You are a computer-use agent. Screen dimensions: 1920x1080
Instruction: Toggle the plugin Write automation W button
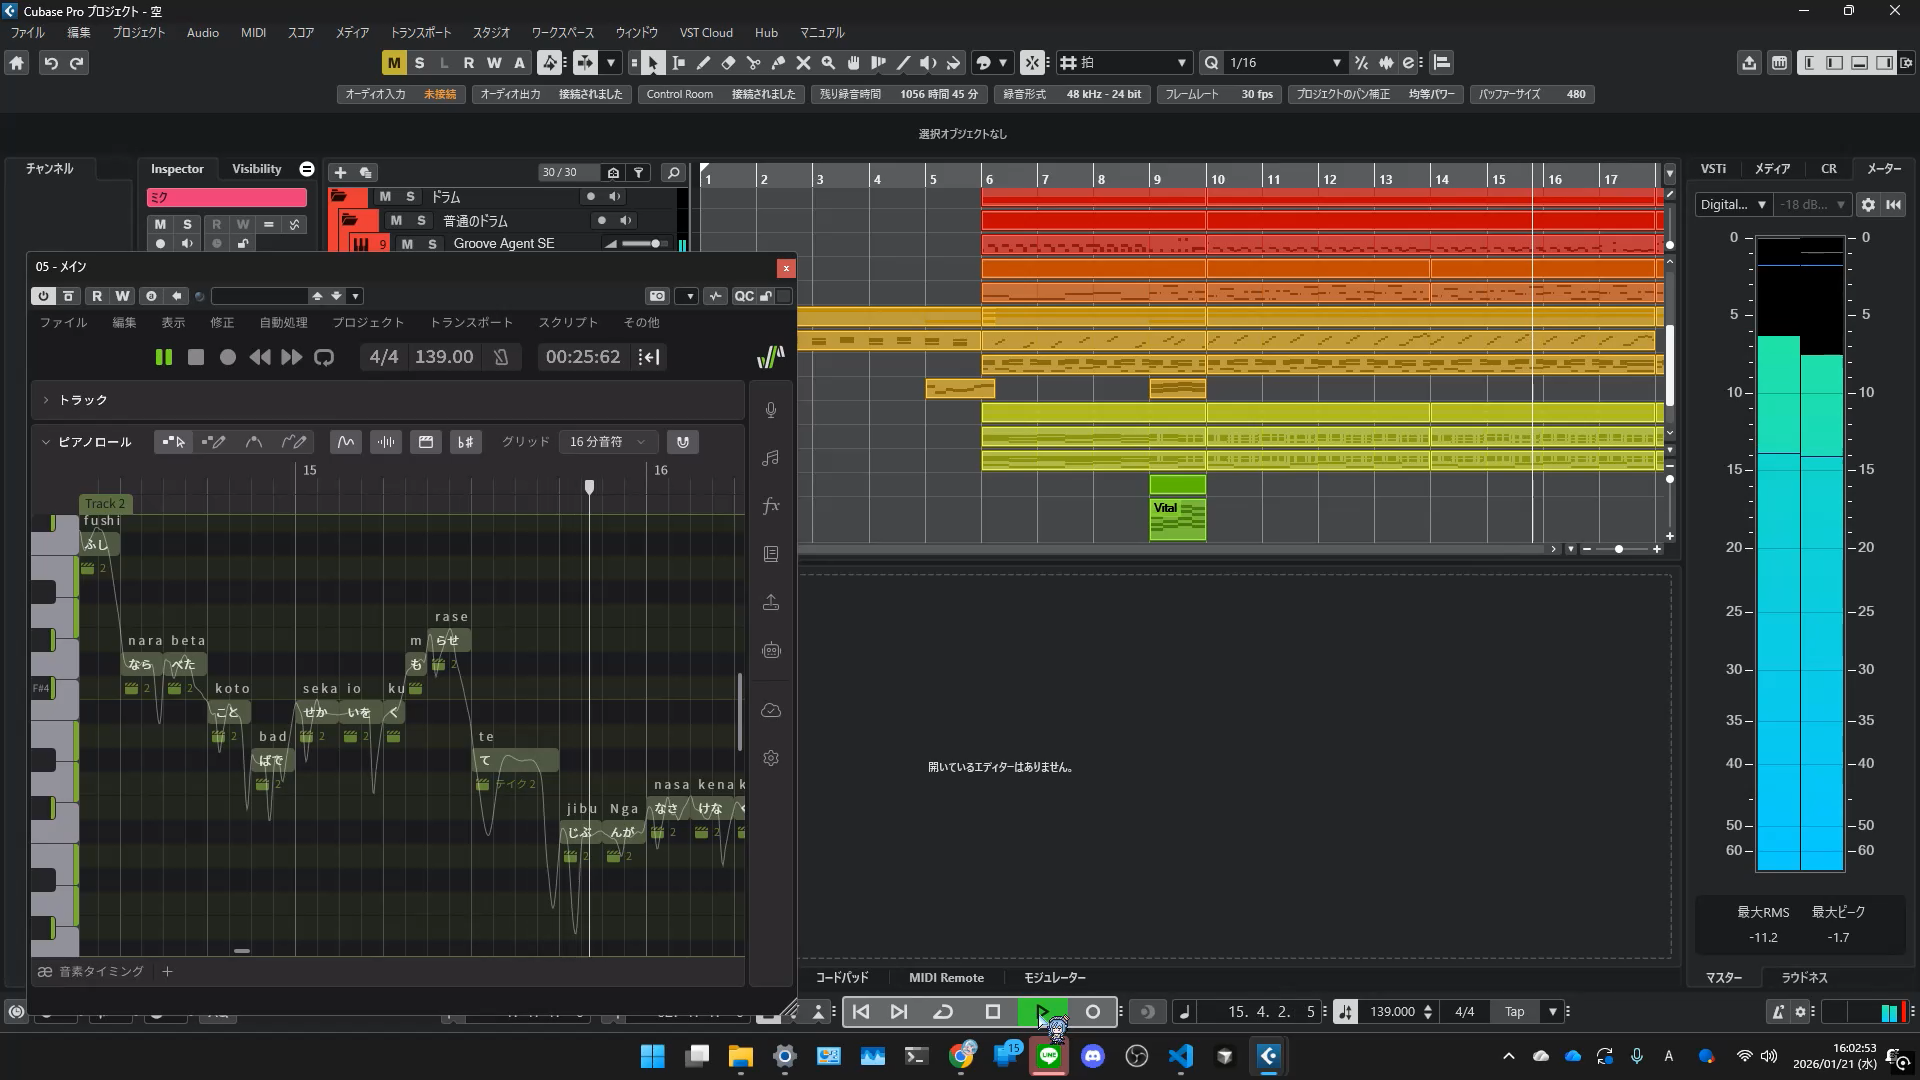point(122,296)
